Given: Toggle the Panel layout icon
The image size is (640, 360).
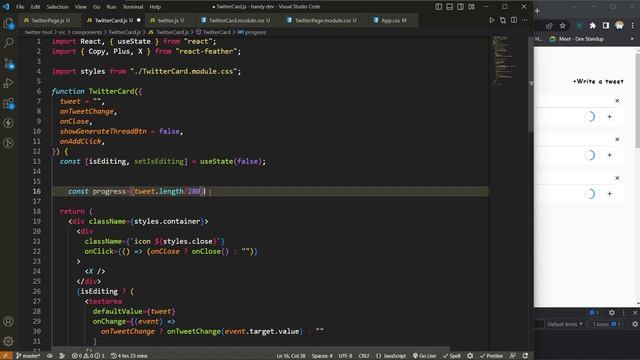Looking at the screenshot, I should (449, 7).
